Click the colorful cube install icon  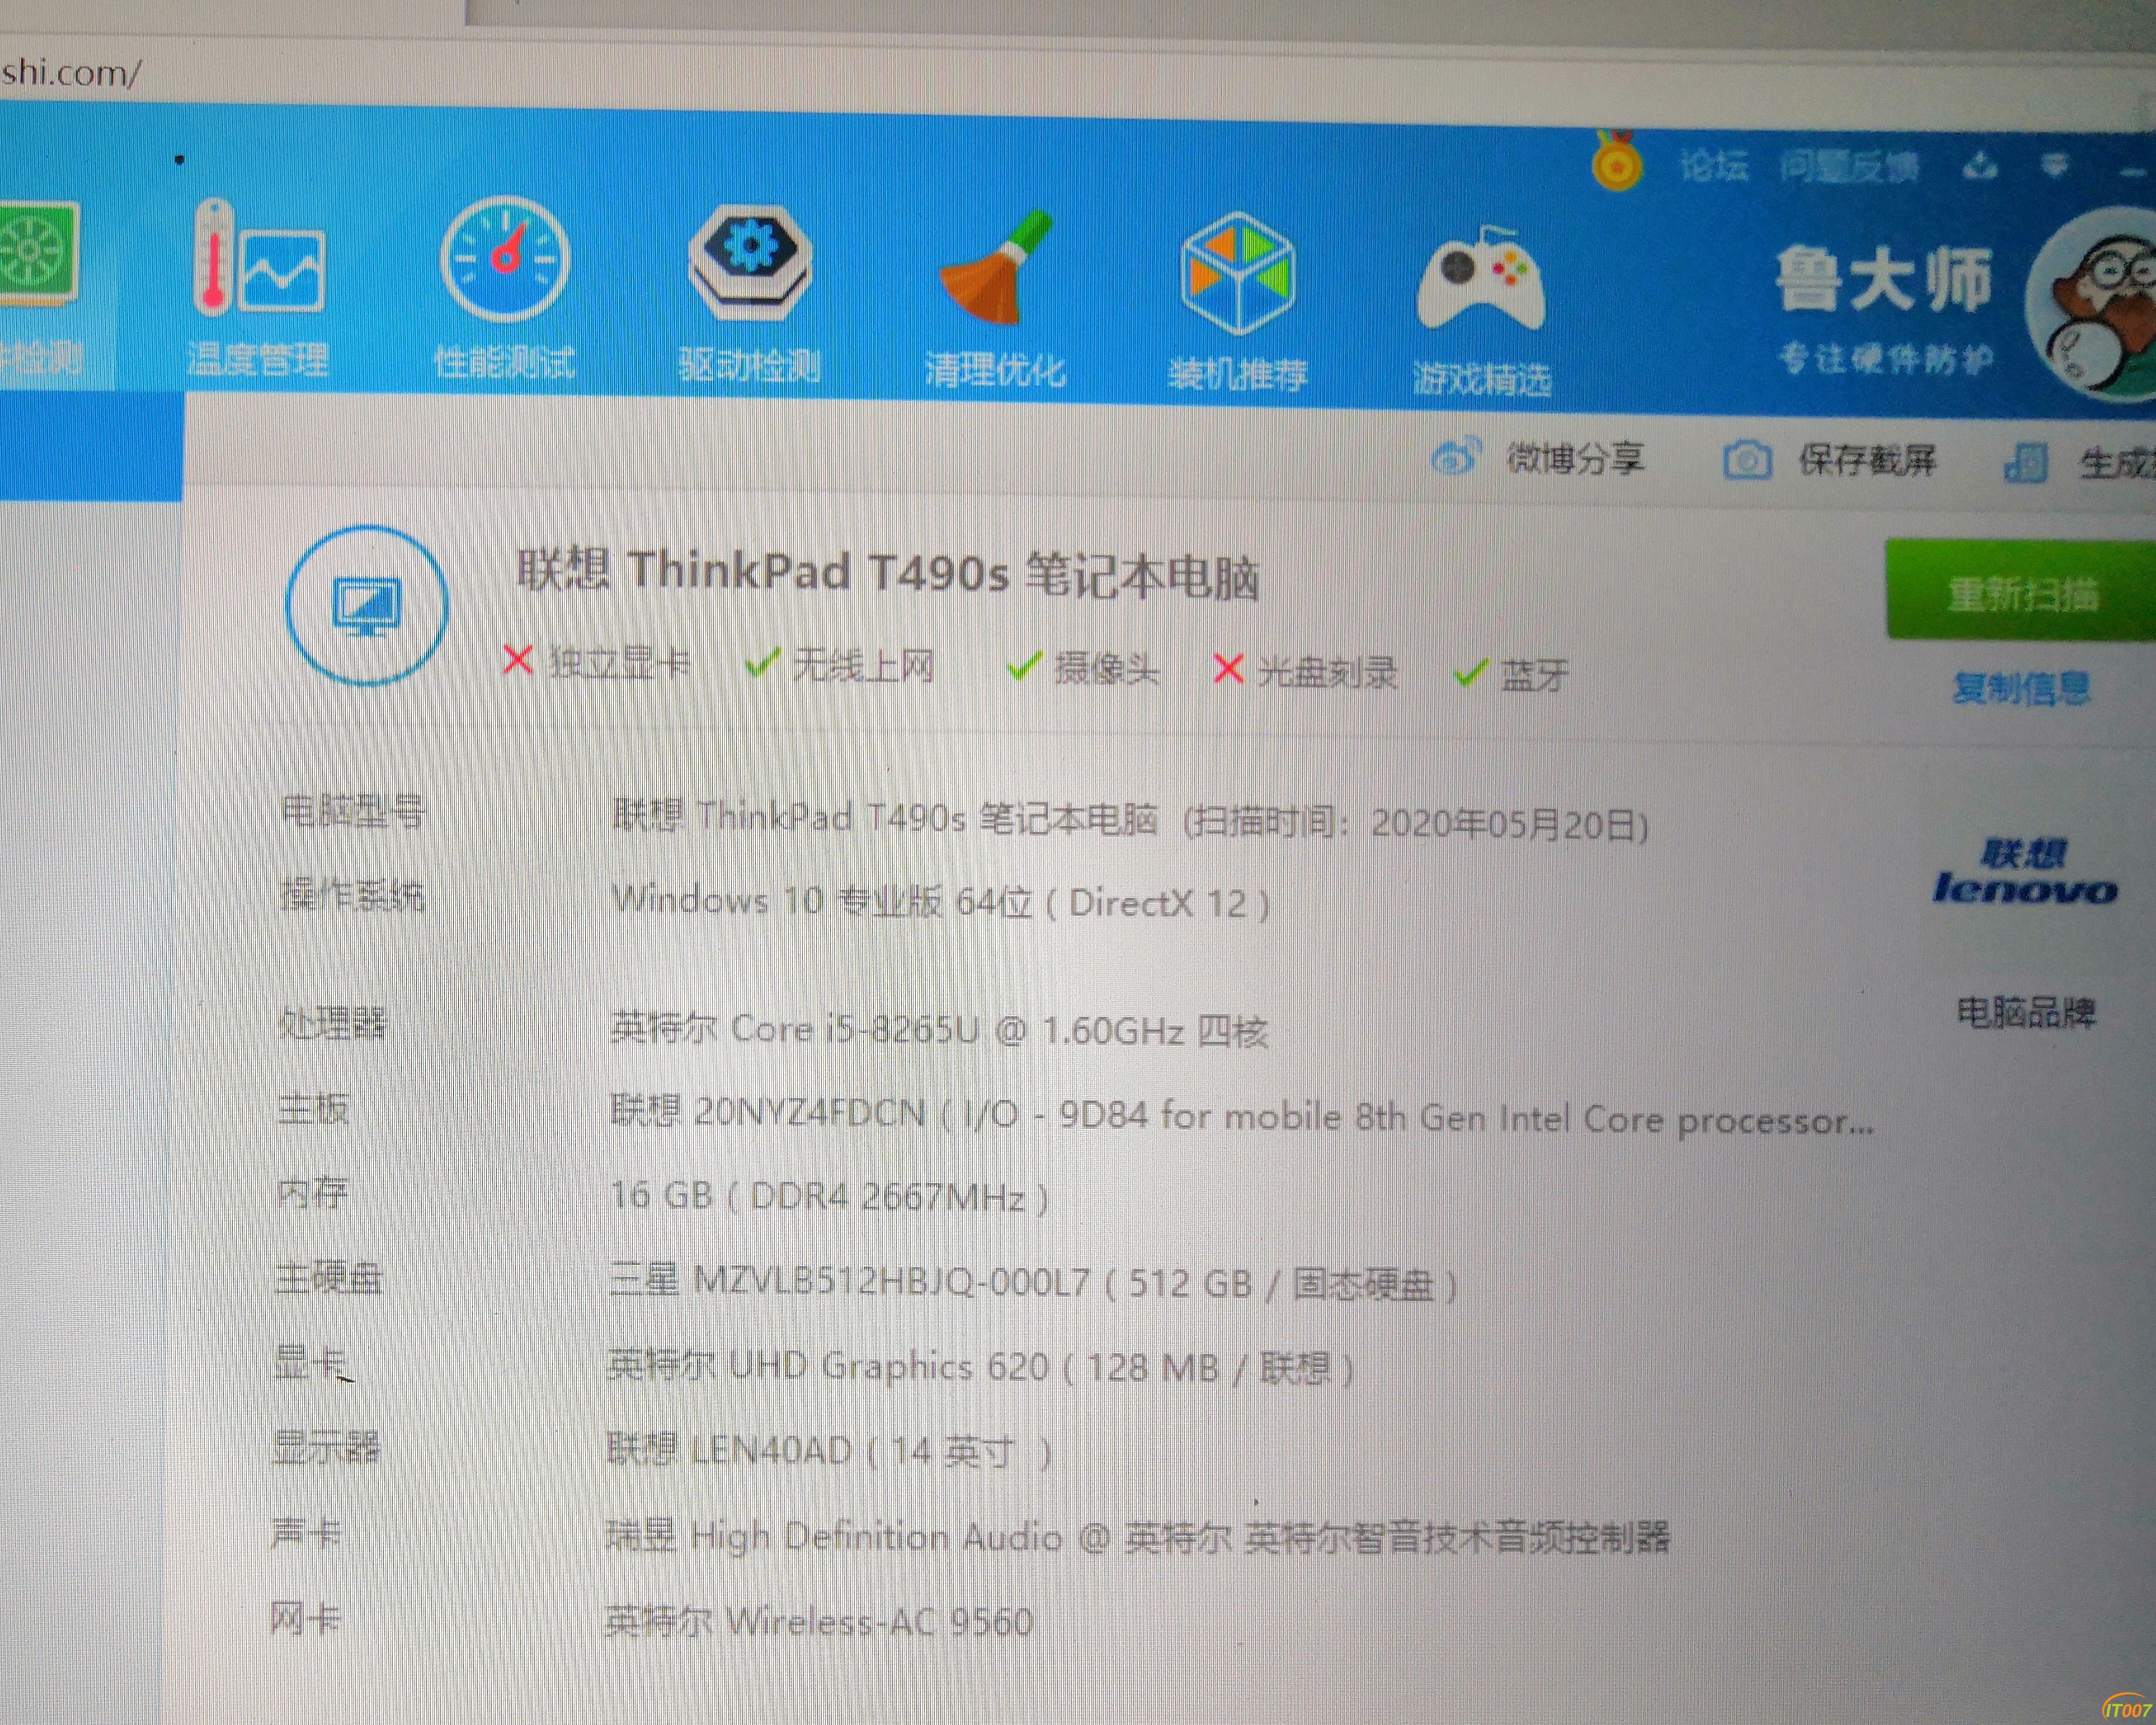point(1238,273)
